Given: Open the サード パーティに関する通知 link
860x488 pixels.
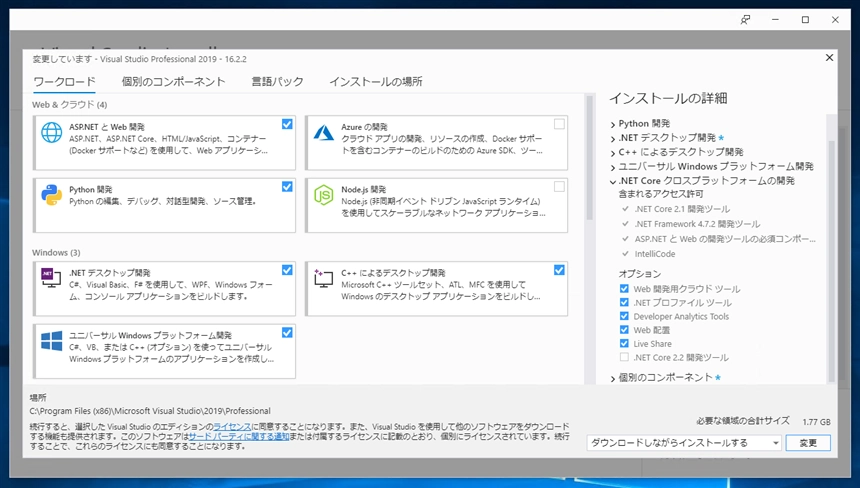Looking at the screenshot, I should tap(239, 436).
